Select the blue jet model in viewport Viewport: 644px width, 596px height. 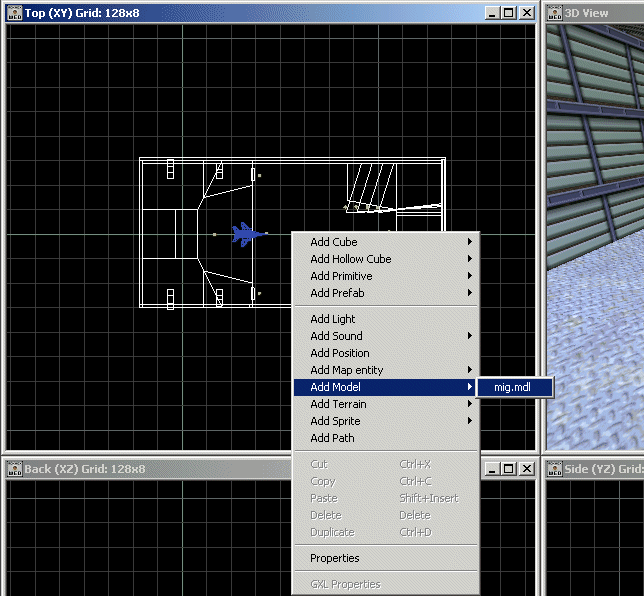(246, 234)
